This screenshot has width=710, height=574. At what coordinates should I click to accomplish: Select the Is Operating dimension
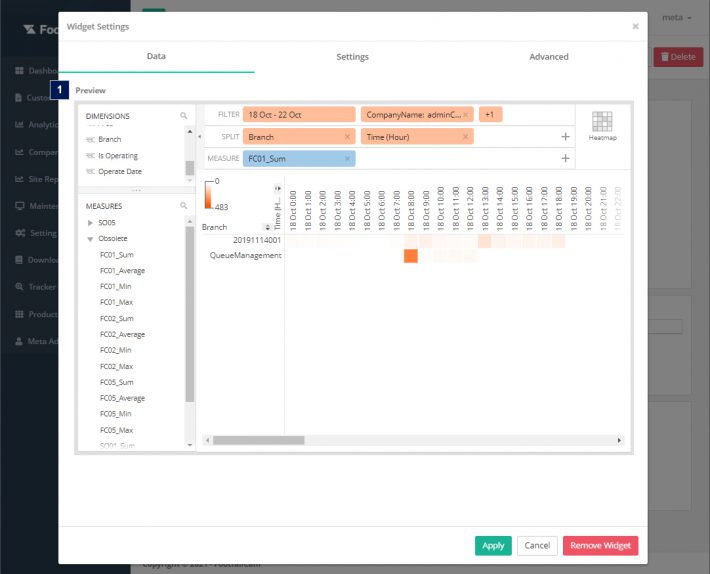118,156
